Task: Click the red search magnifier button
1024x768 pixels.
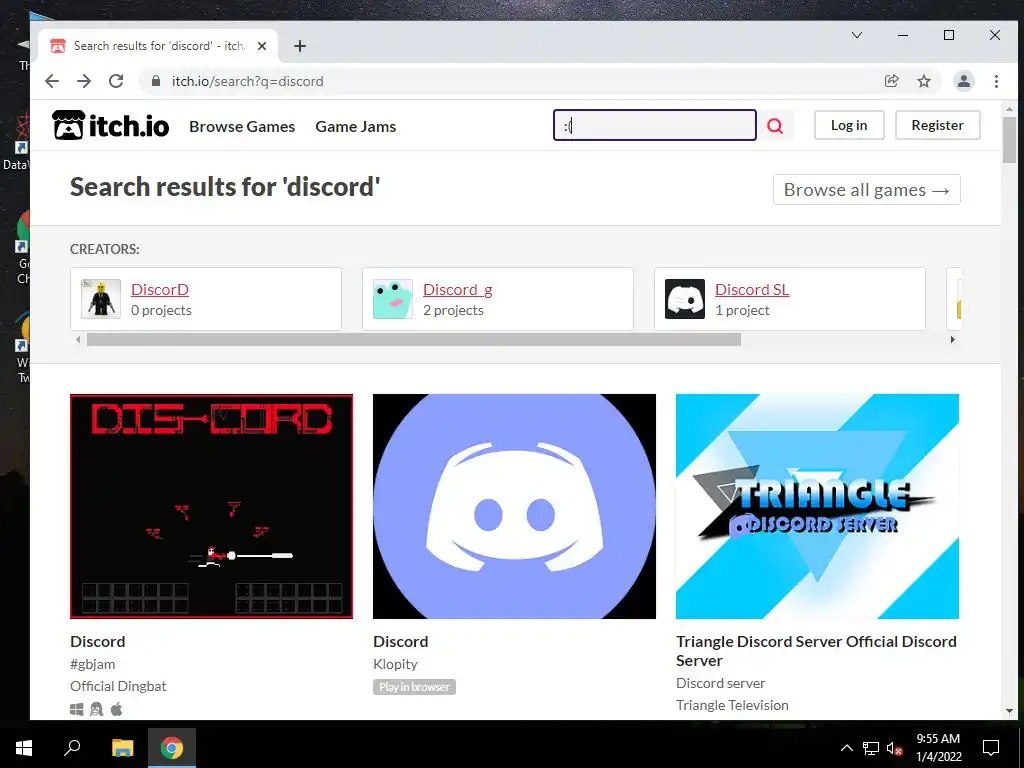Action: coord(775,125)
